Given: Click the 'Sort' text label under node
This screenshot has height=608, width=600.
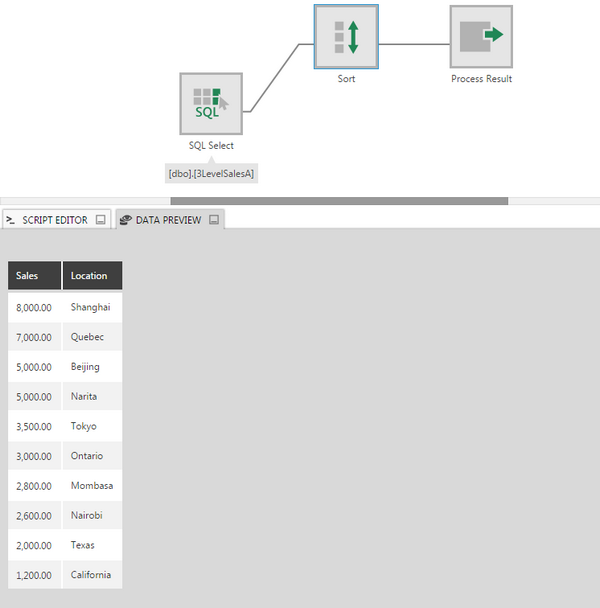Looking at the screenshot, I should (x=346, y=79).
